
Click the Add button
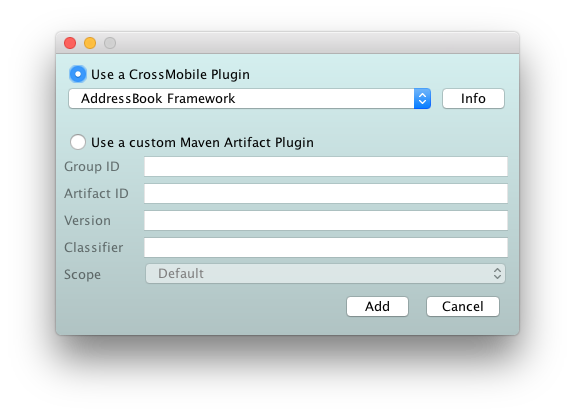(377, 306)
